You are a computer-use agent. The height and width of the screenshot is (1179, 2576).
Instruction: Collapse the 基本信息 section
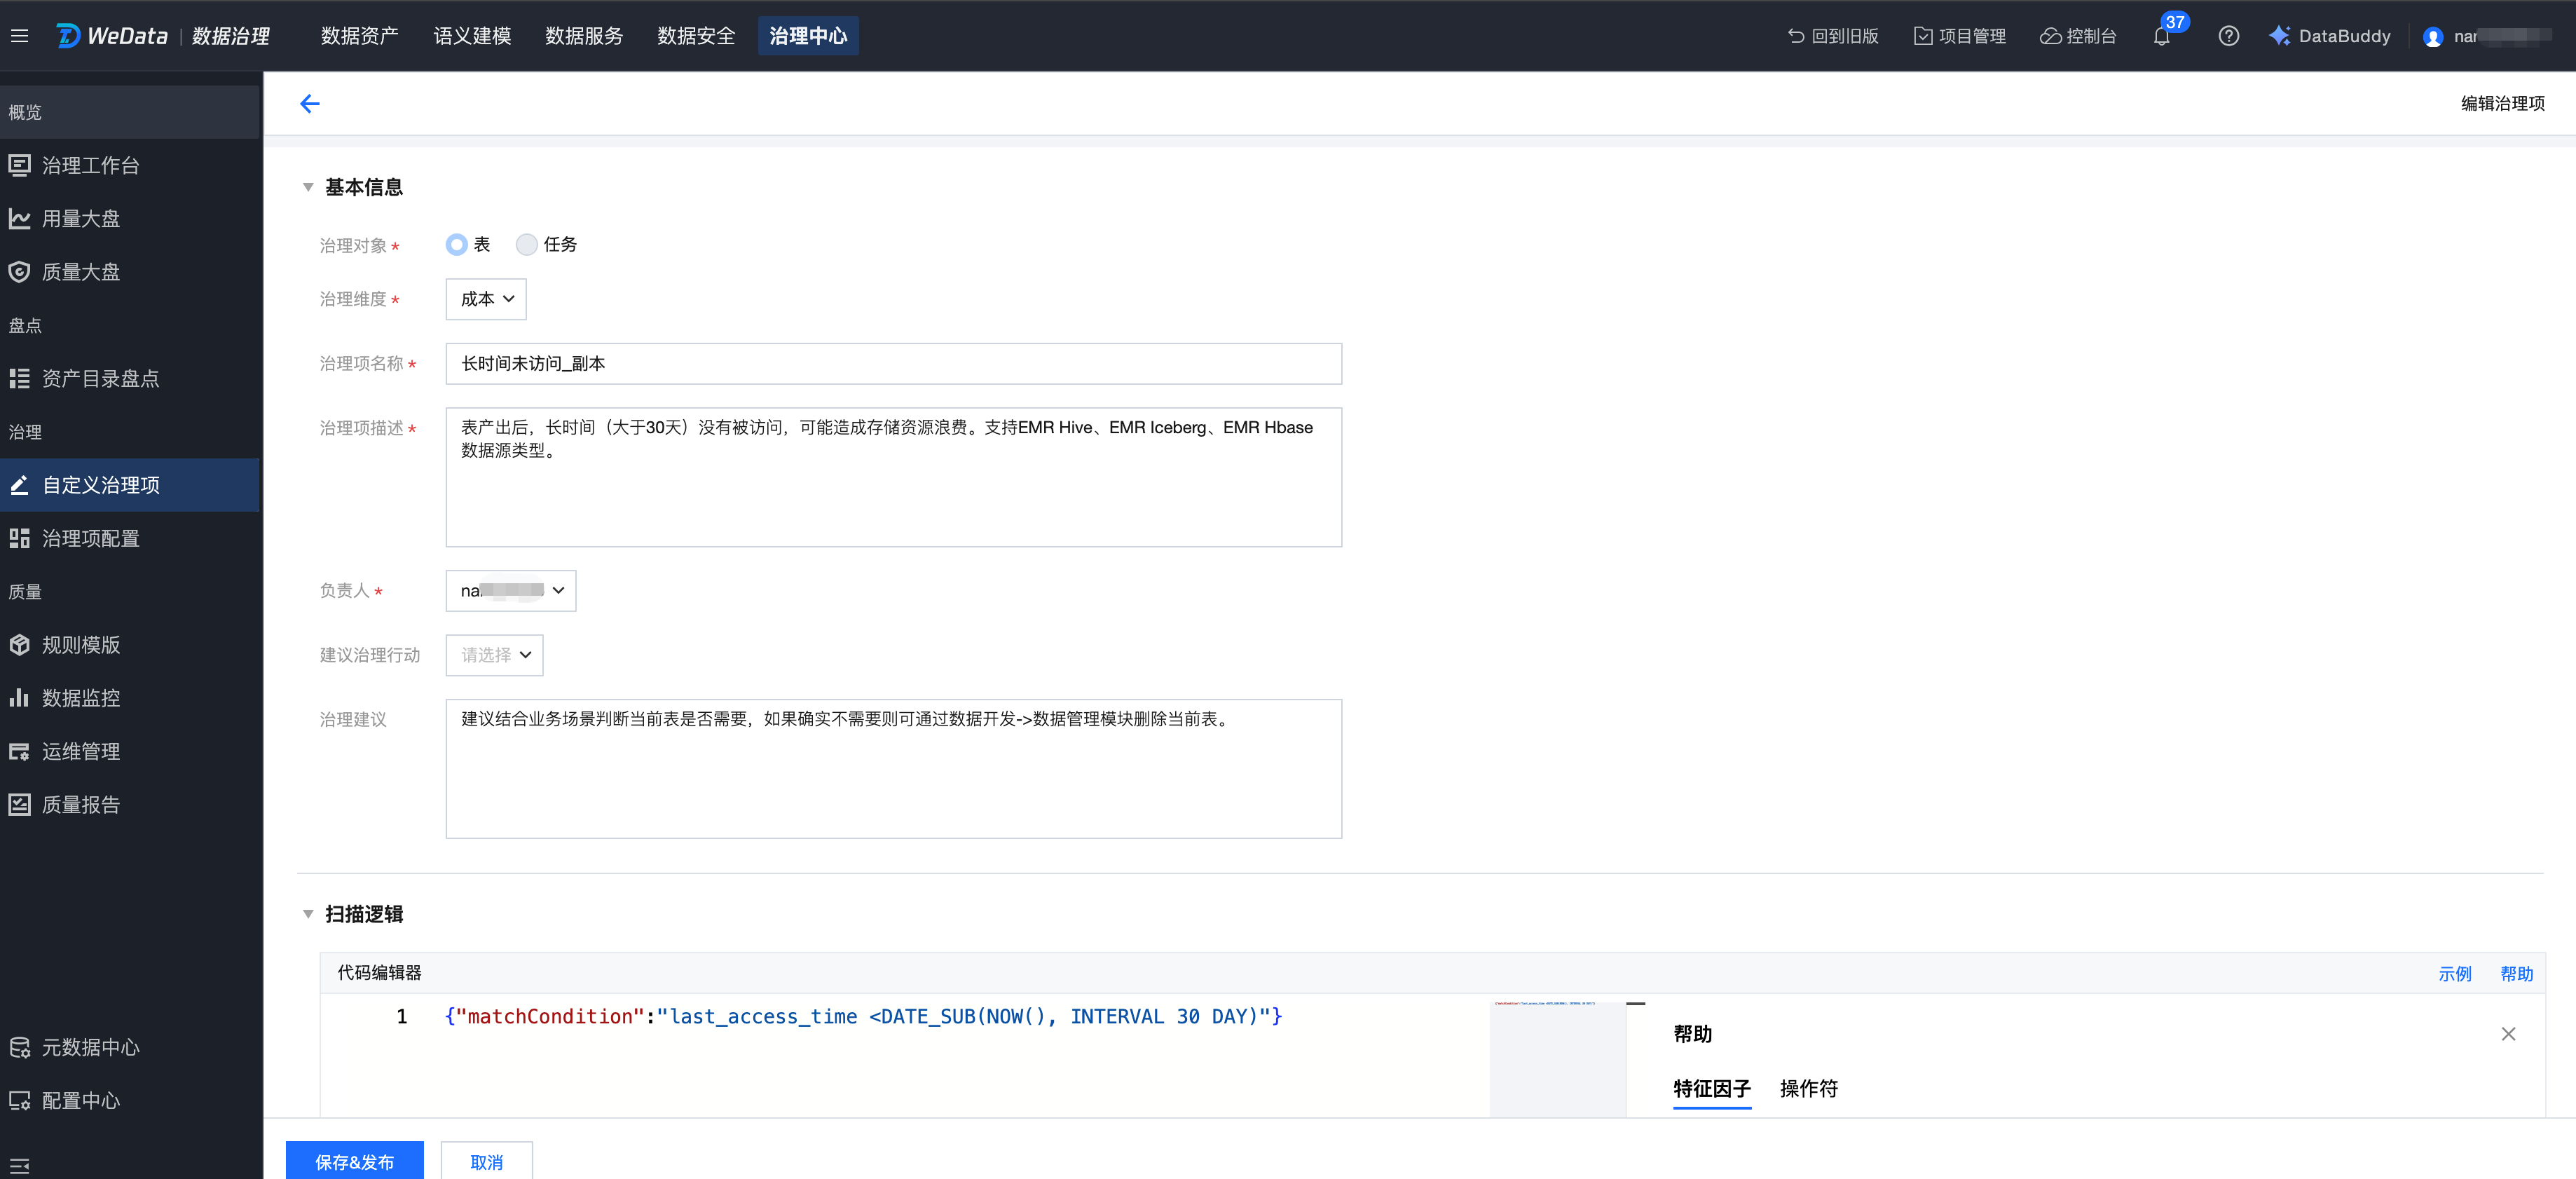pyautogui.click(x=308, y=187)
